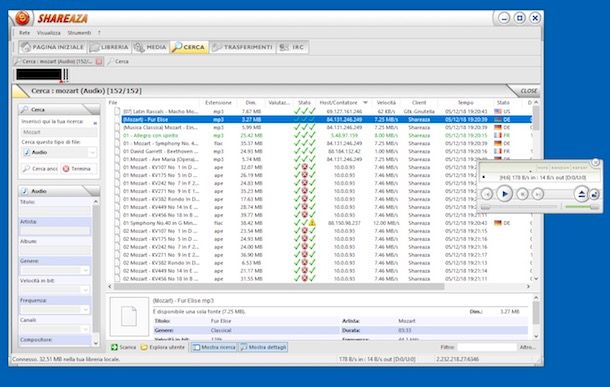Viewport: 610px width, 387px height.
Task: Click the Filtro input field
Action: [487, 347]
